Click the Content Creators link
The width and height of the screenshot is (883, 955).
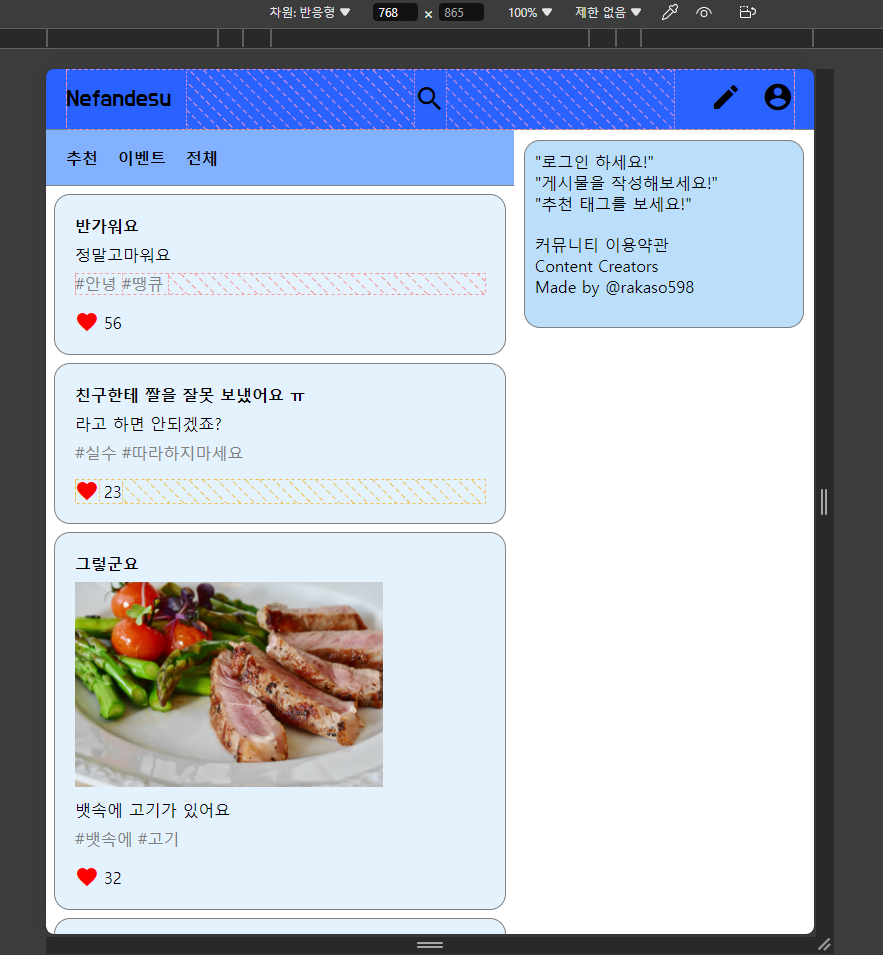596,266
